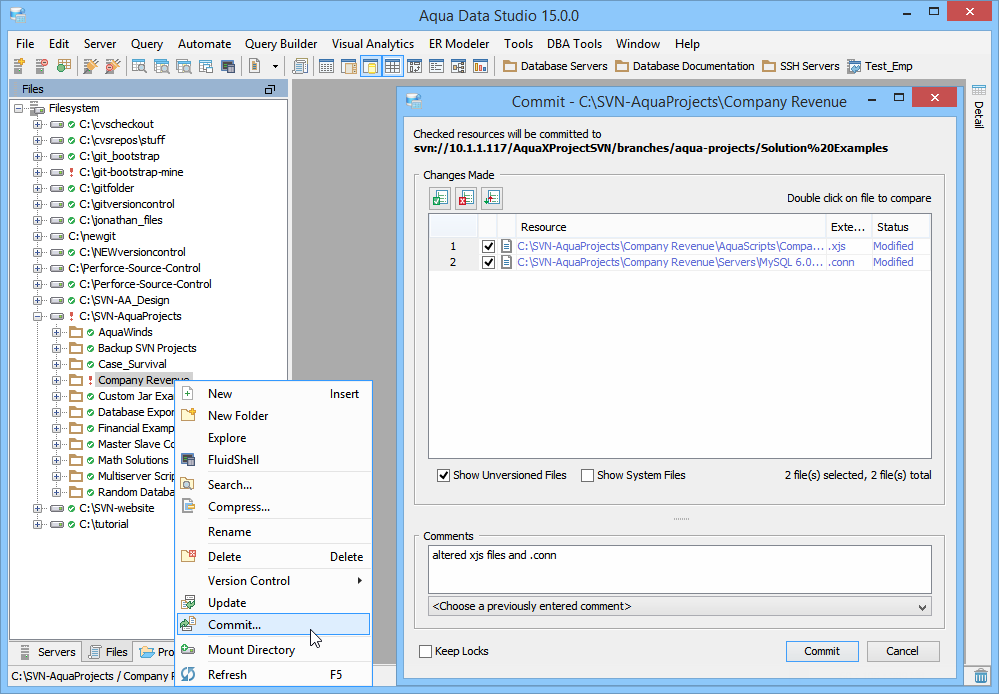999x694 pixels.
Task: Click the Status column header
Action: pos(901,227)
